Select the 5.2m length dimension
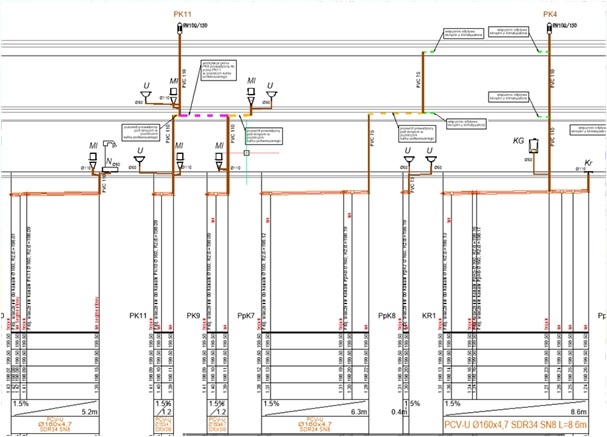607x437 pixels. 115,411
